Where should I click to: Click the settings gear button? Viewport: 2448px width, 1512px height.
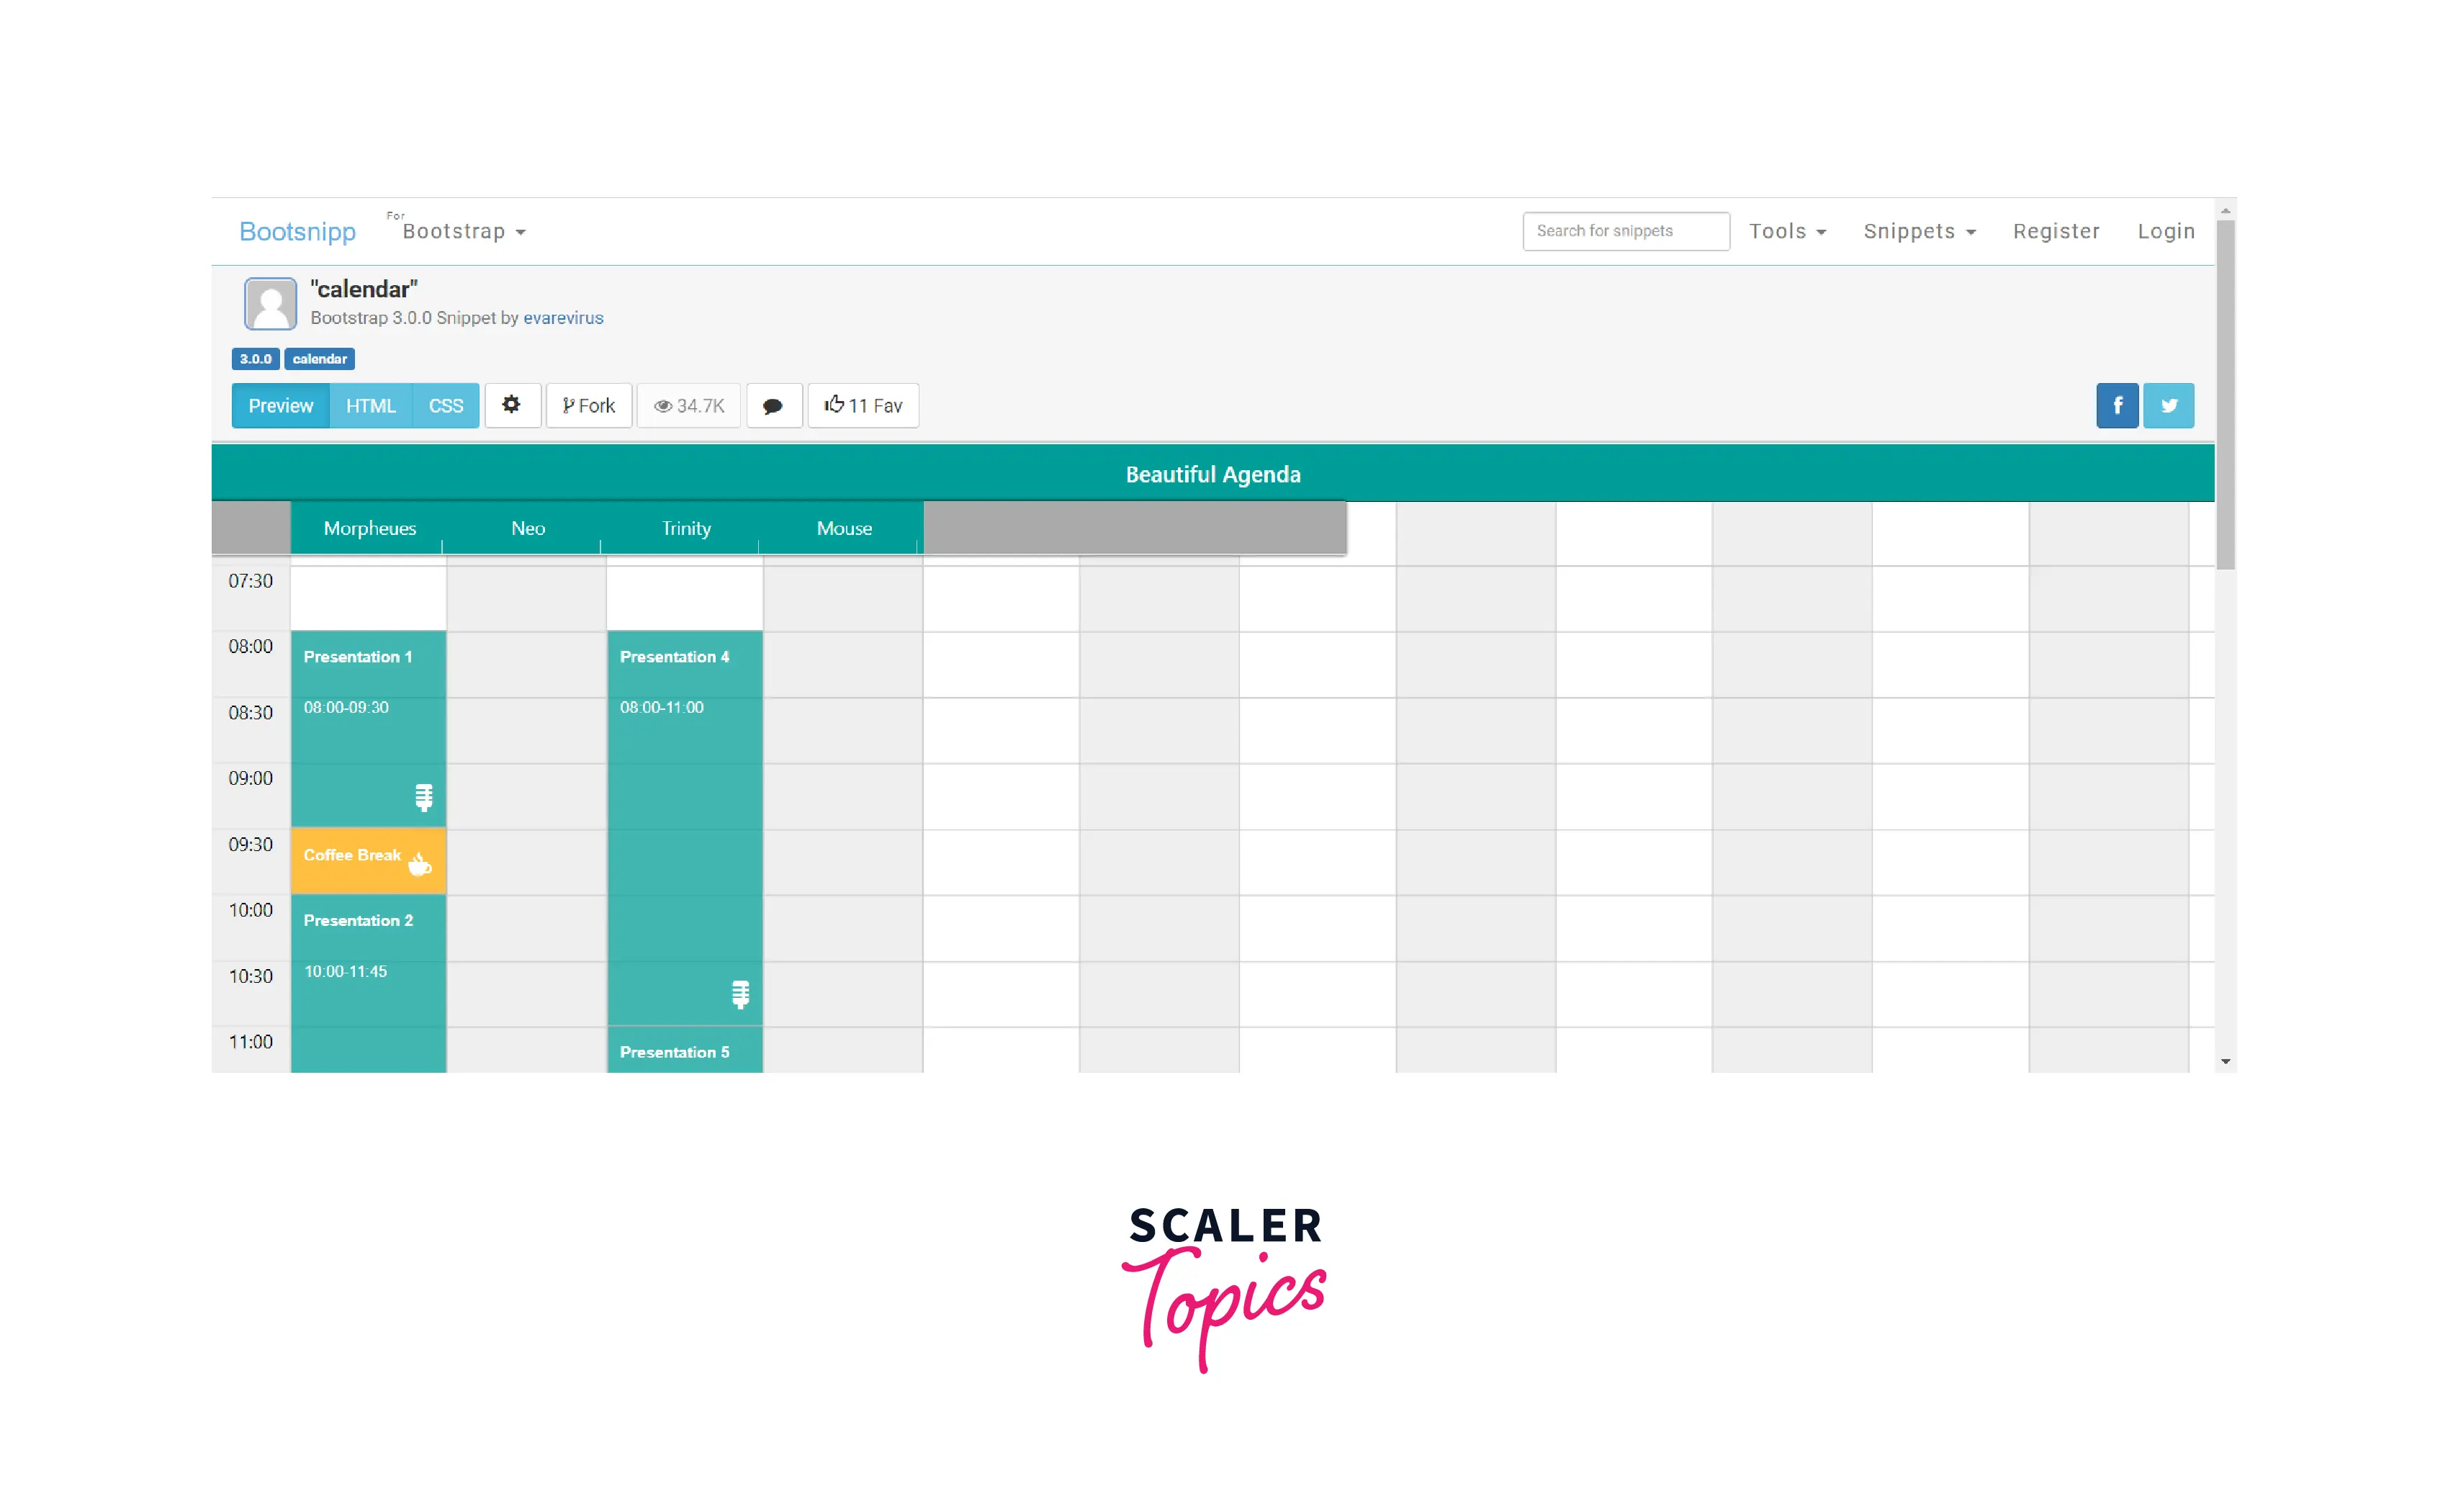511,405
